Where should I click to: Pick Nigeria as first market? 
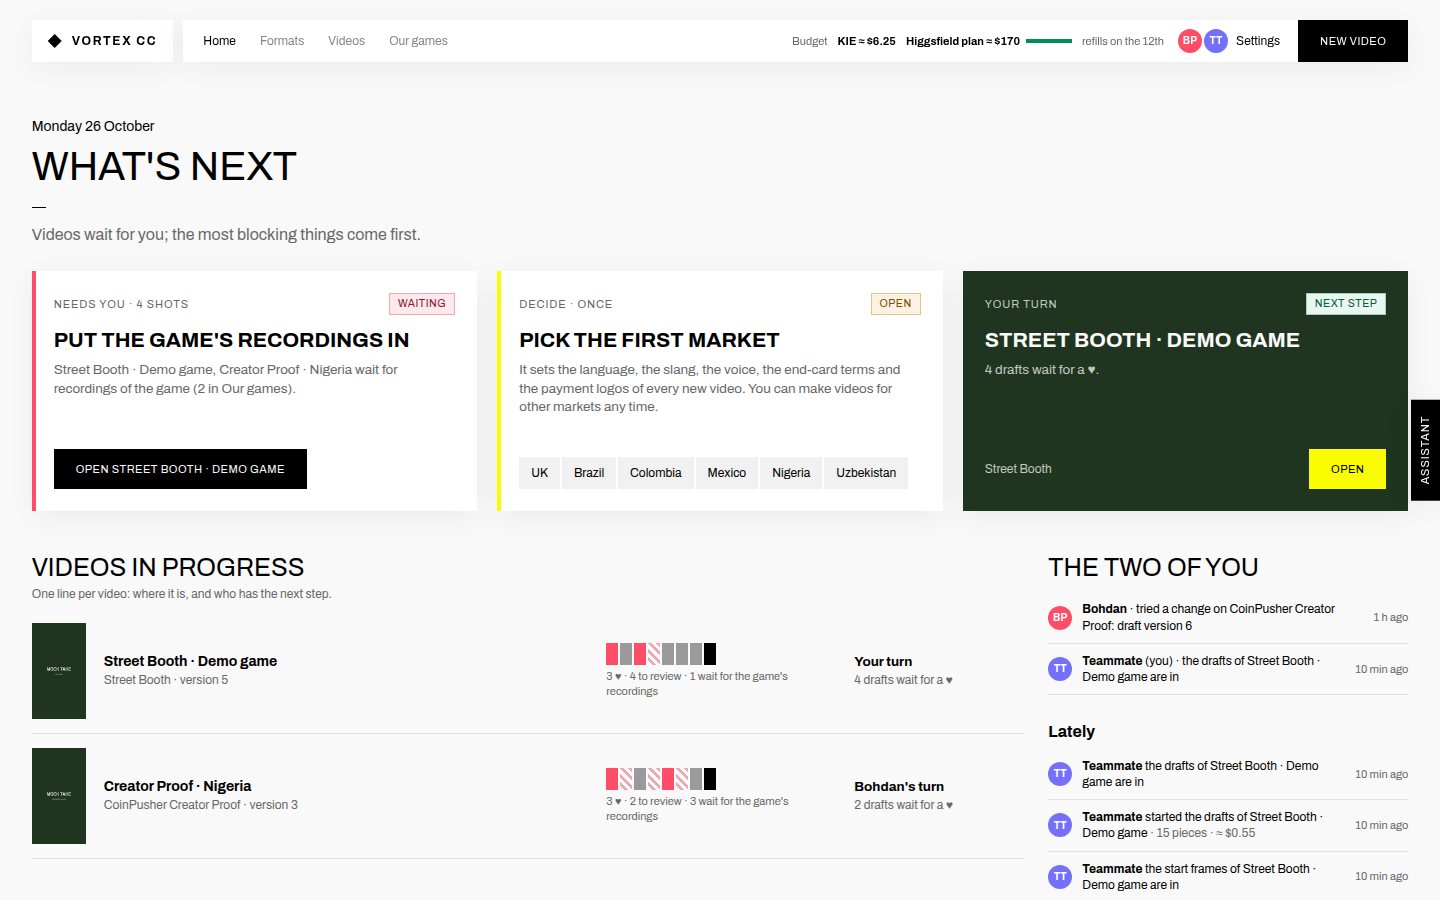791,473
